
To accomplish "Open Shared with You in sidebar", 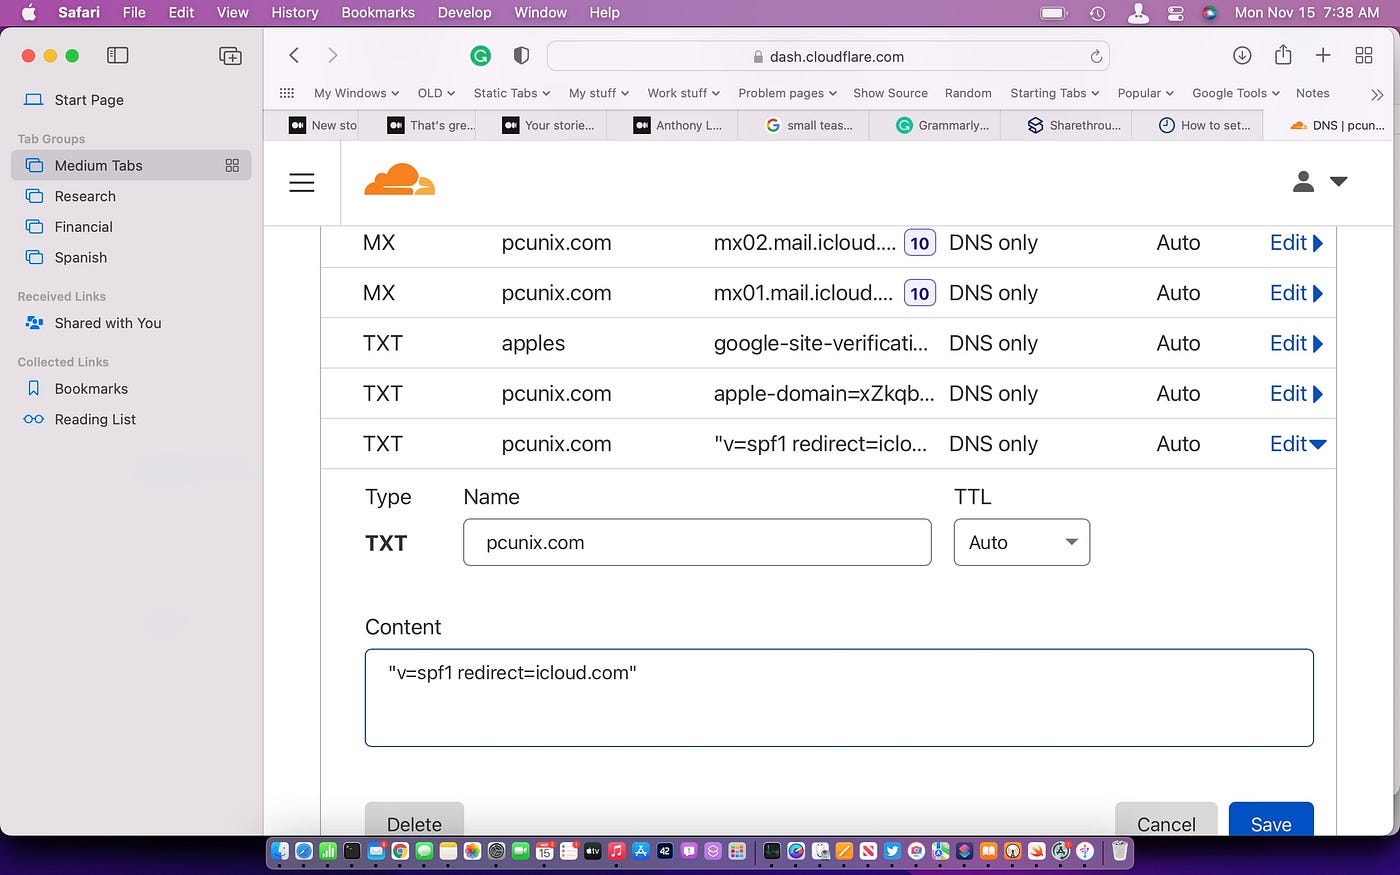I will pyautogui.click(x=131, y=323).
